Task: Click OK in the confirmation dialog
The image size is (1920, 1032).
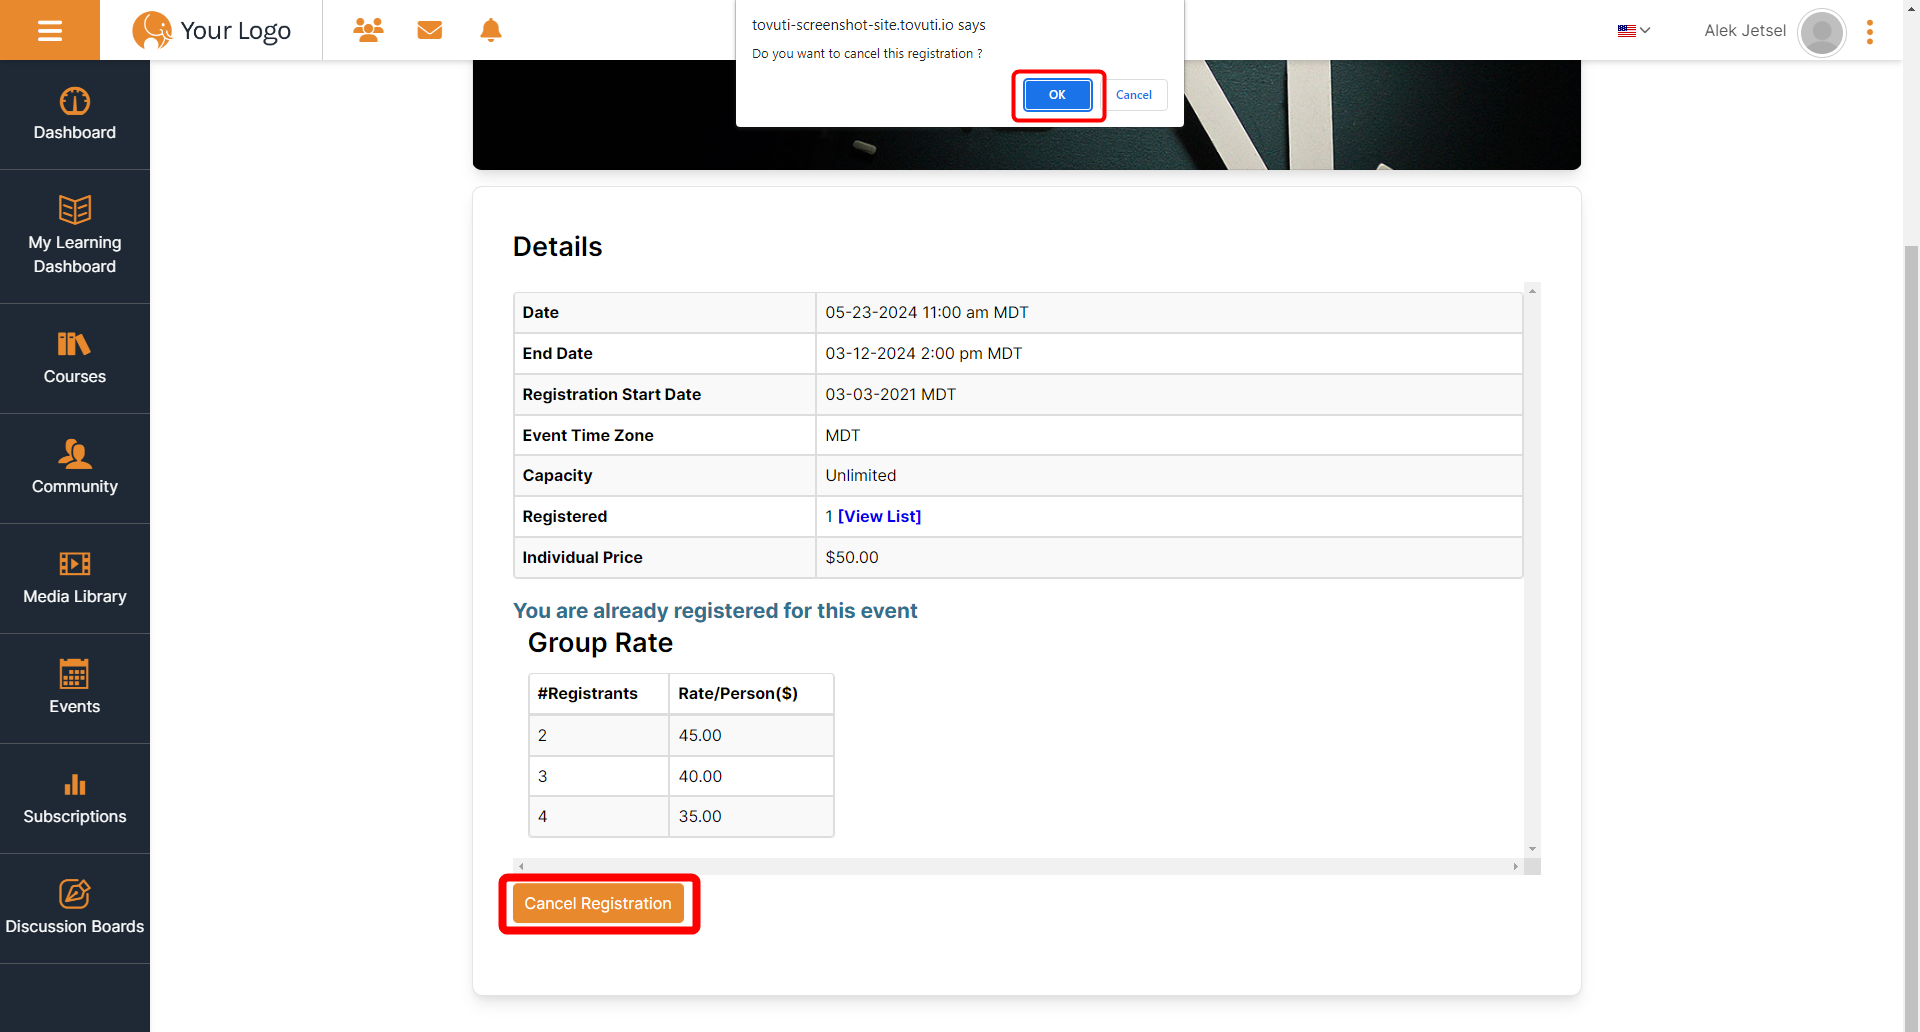Action: click(1057, 95)
